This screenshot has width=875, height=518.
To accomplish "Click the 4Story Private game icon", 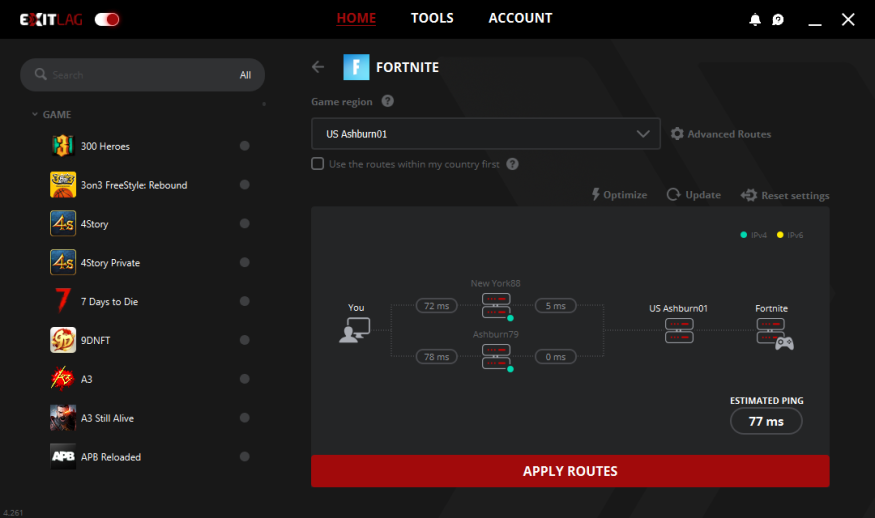I will (63, 262).
